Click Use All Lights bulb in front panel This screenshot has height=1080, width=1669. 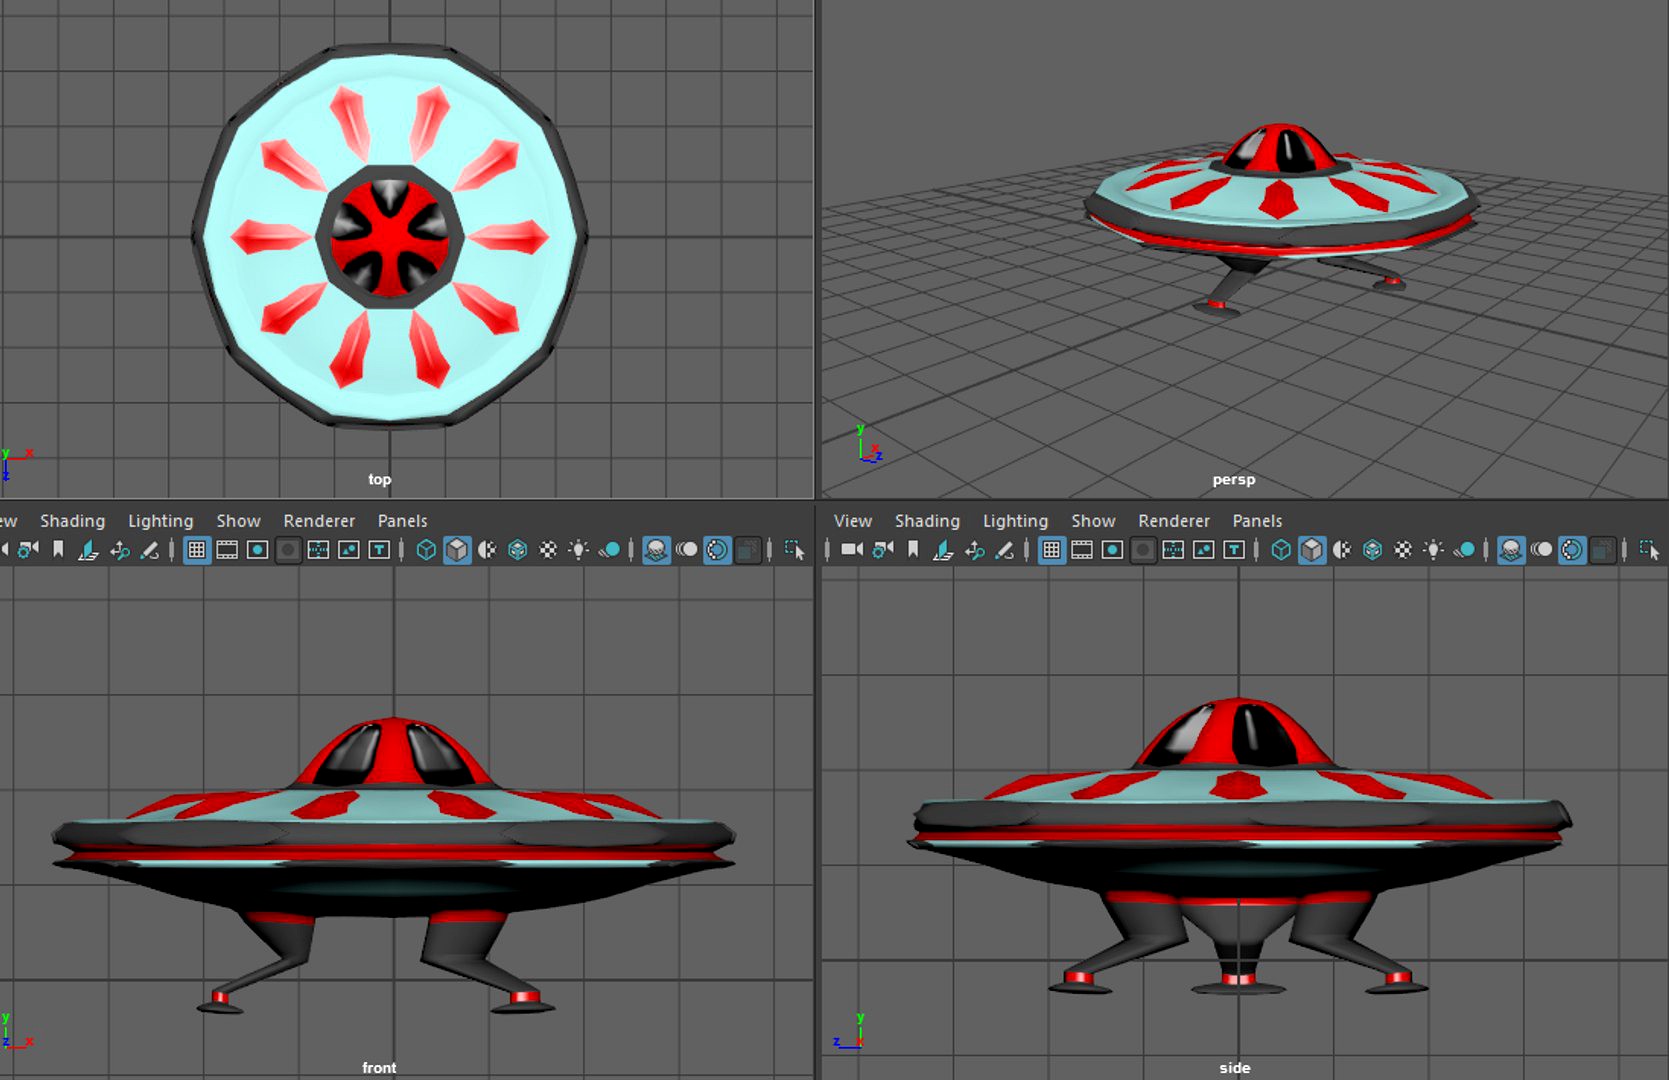tap(579, 549)
